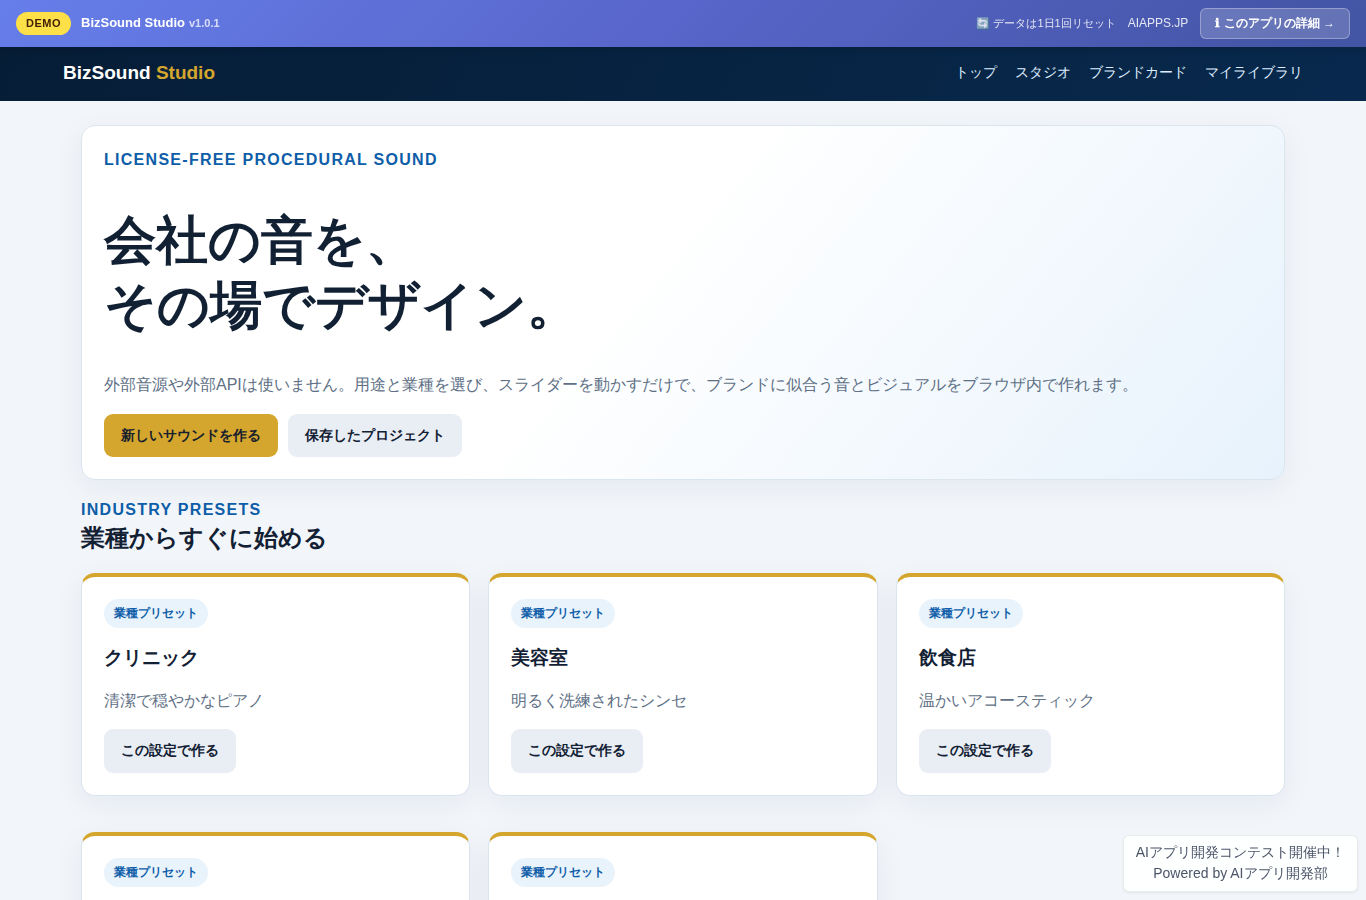Click the 'データは1日1回リセット' notice
Screen dimensions: 1366x900
click(x=1046, y=23)
